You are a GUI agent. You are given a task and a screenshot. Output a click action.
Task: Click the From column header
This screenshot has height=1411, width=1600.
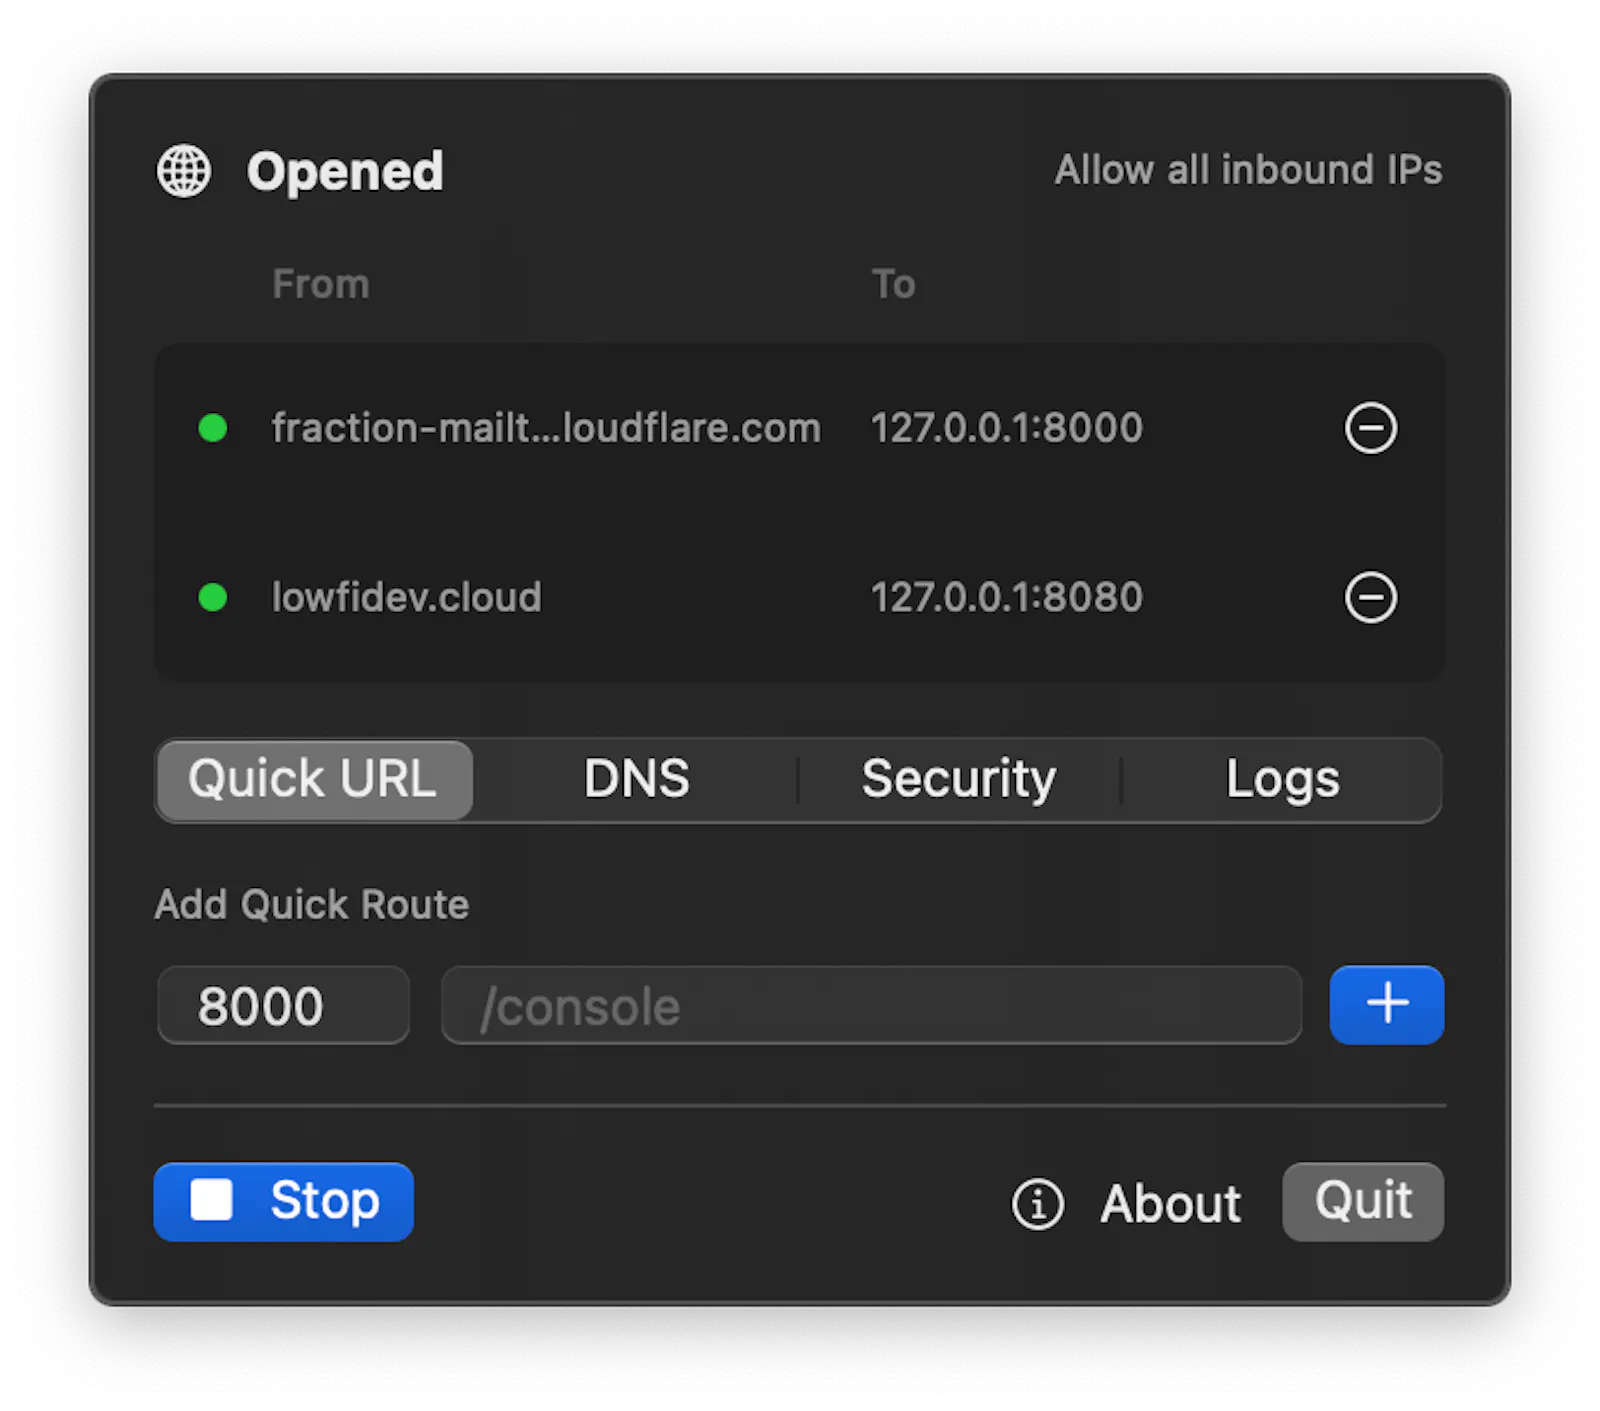[320, 284]
